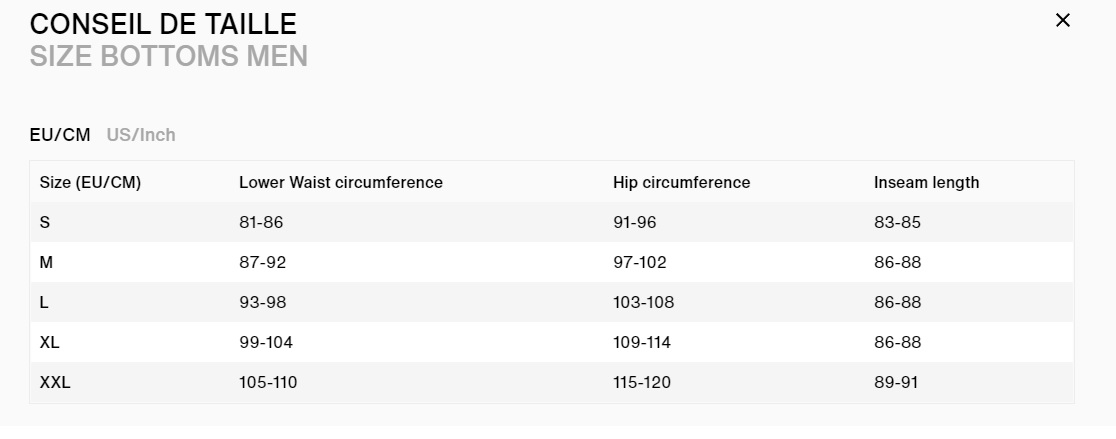The width and height of the screenshot is (1116, 439).
Task: Click the Hip circumference column header
Action: click(x=681, y=182)
